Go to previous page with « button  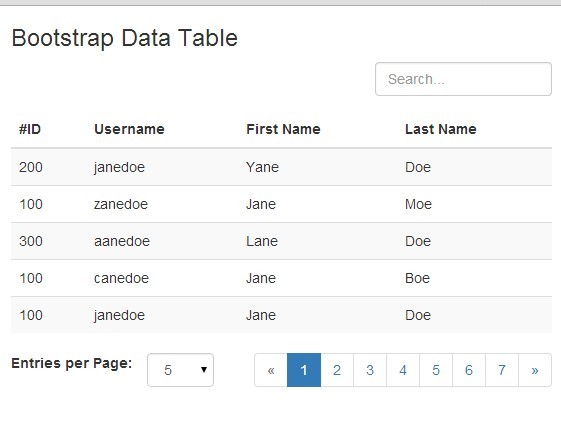[x=271, y=370]
